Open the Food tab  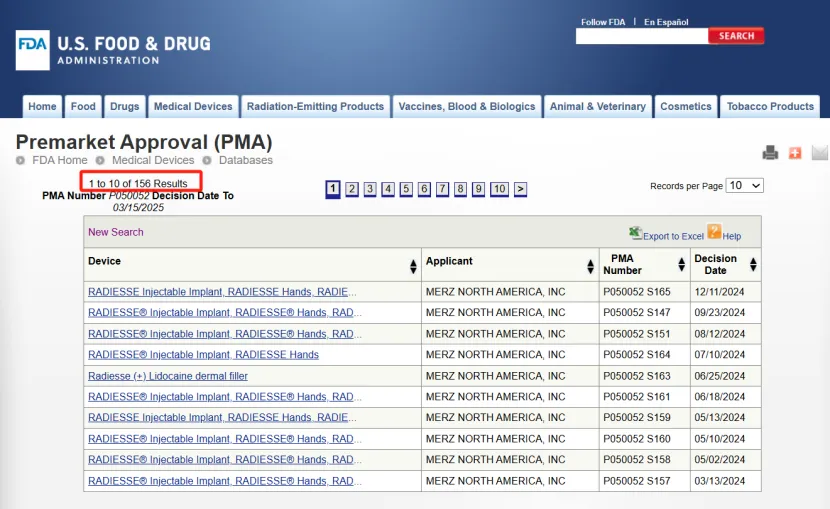point(83,106)
